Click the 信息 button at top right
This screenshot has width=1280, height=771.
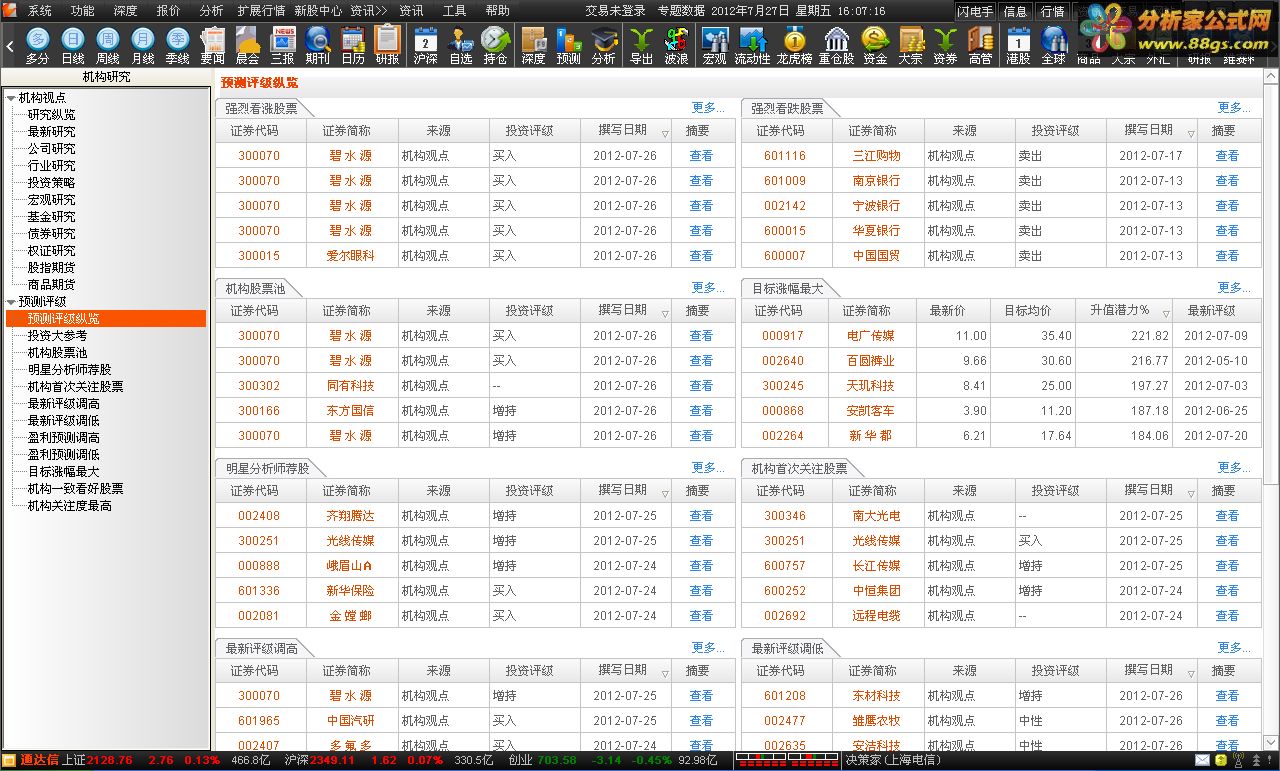tap(1015, 11)
